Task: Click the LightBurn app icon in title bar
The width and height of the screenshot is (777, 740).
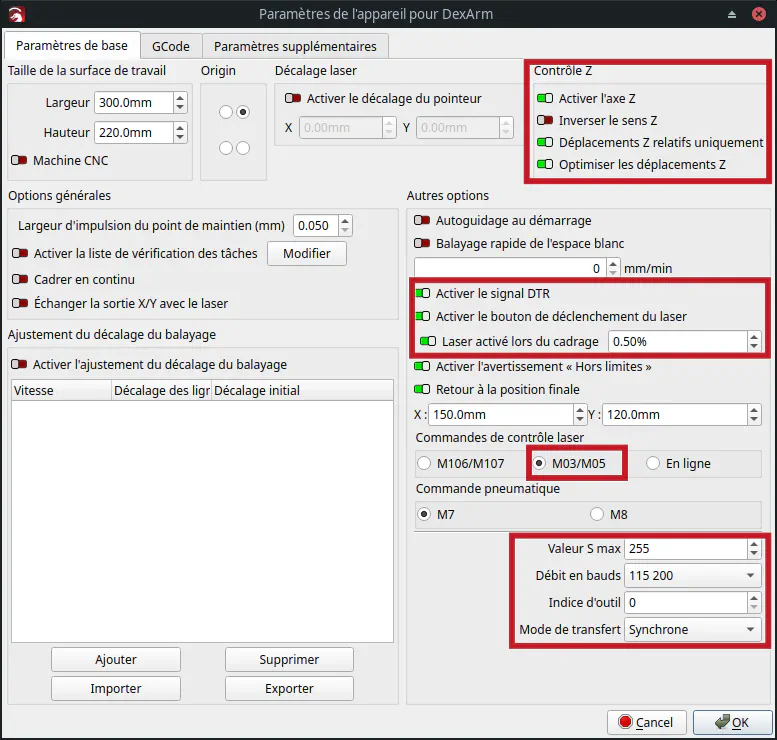Action: pos(17,14)
